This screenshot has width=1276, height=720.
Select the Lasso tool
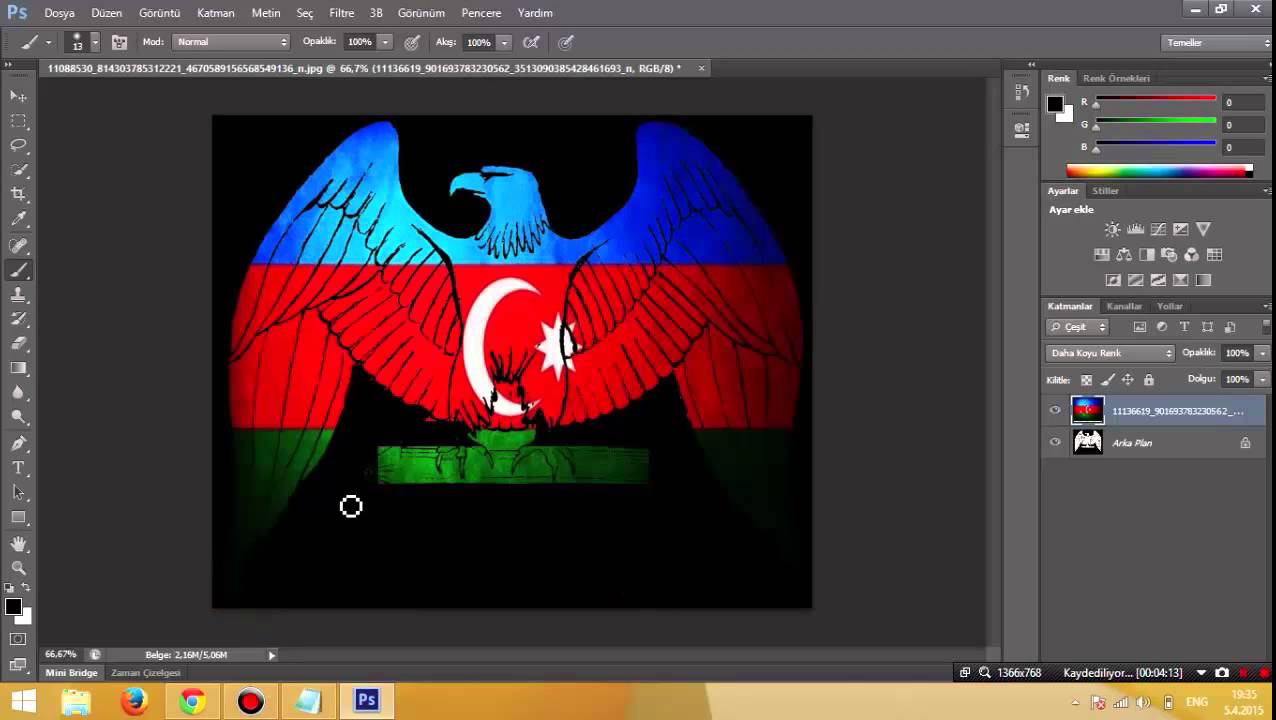pyautogui.click(x=18, y=146)
